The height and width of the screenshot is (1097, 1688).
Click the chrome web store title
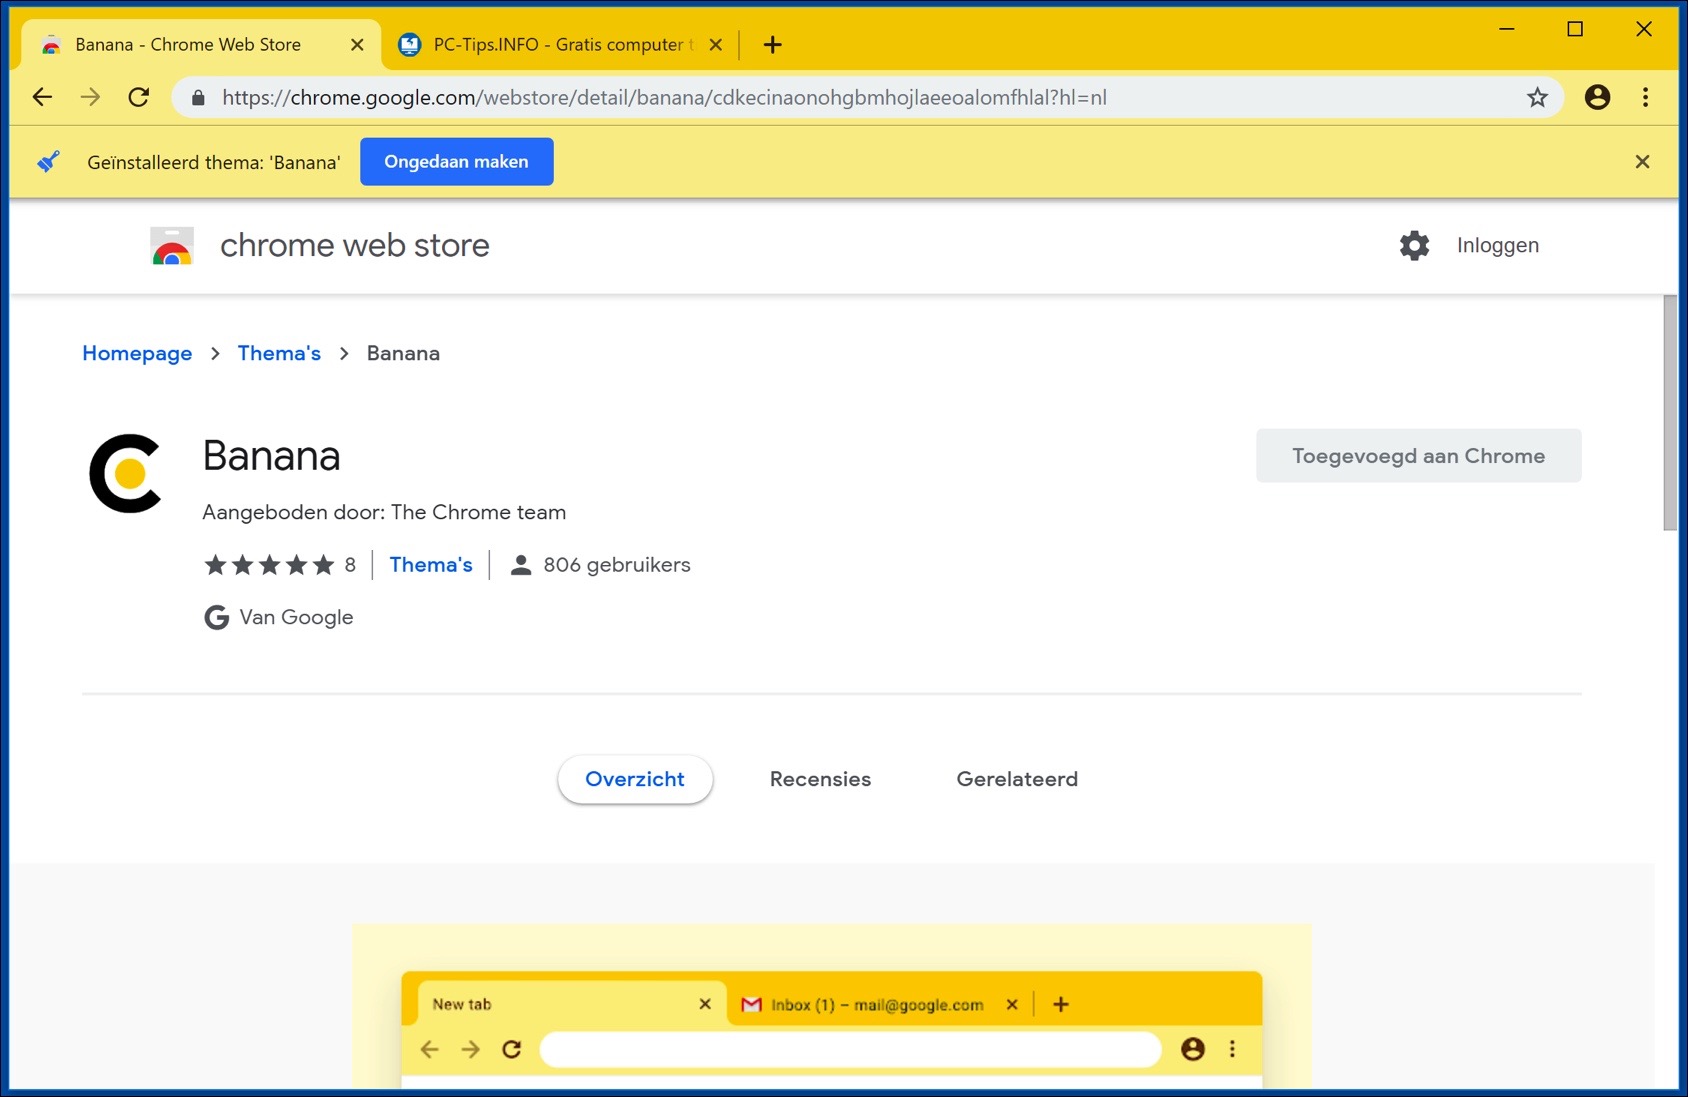pyautogui.click(x=355, y=246)
